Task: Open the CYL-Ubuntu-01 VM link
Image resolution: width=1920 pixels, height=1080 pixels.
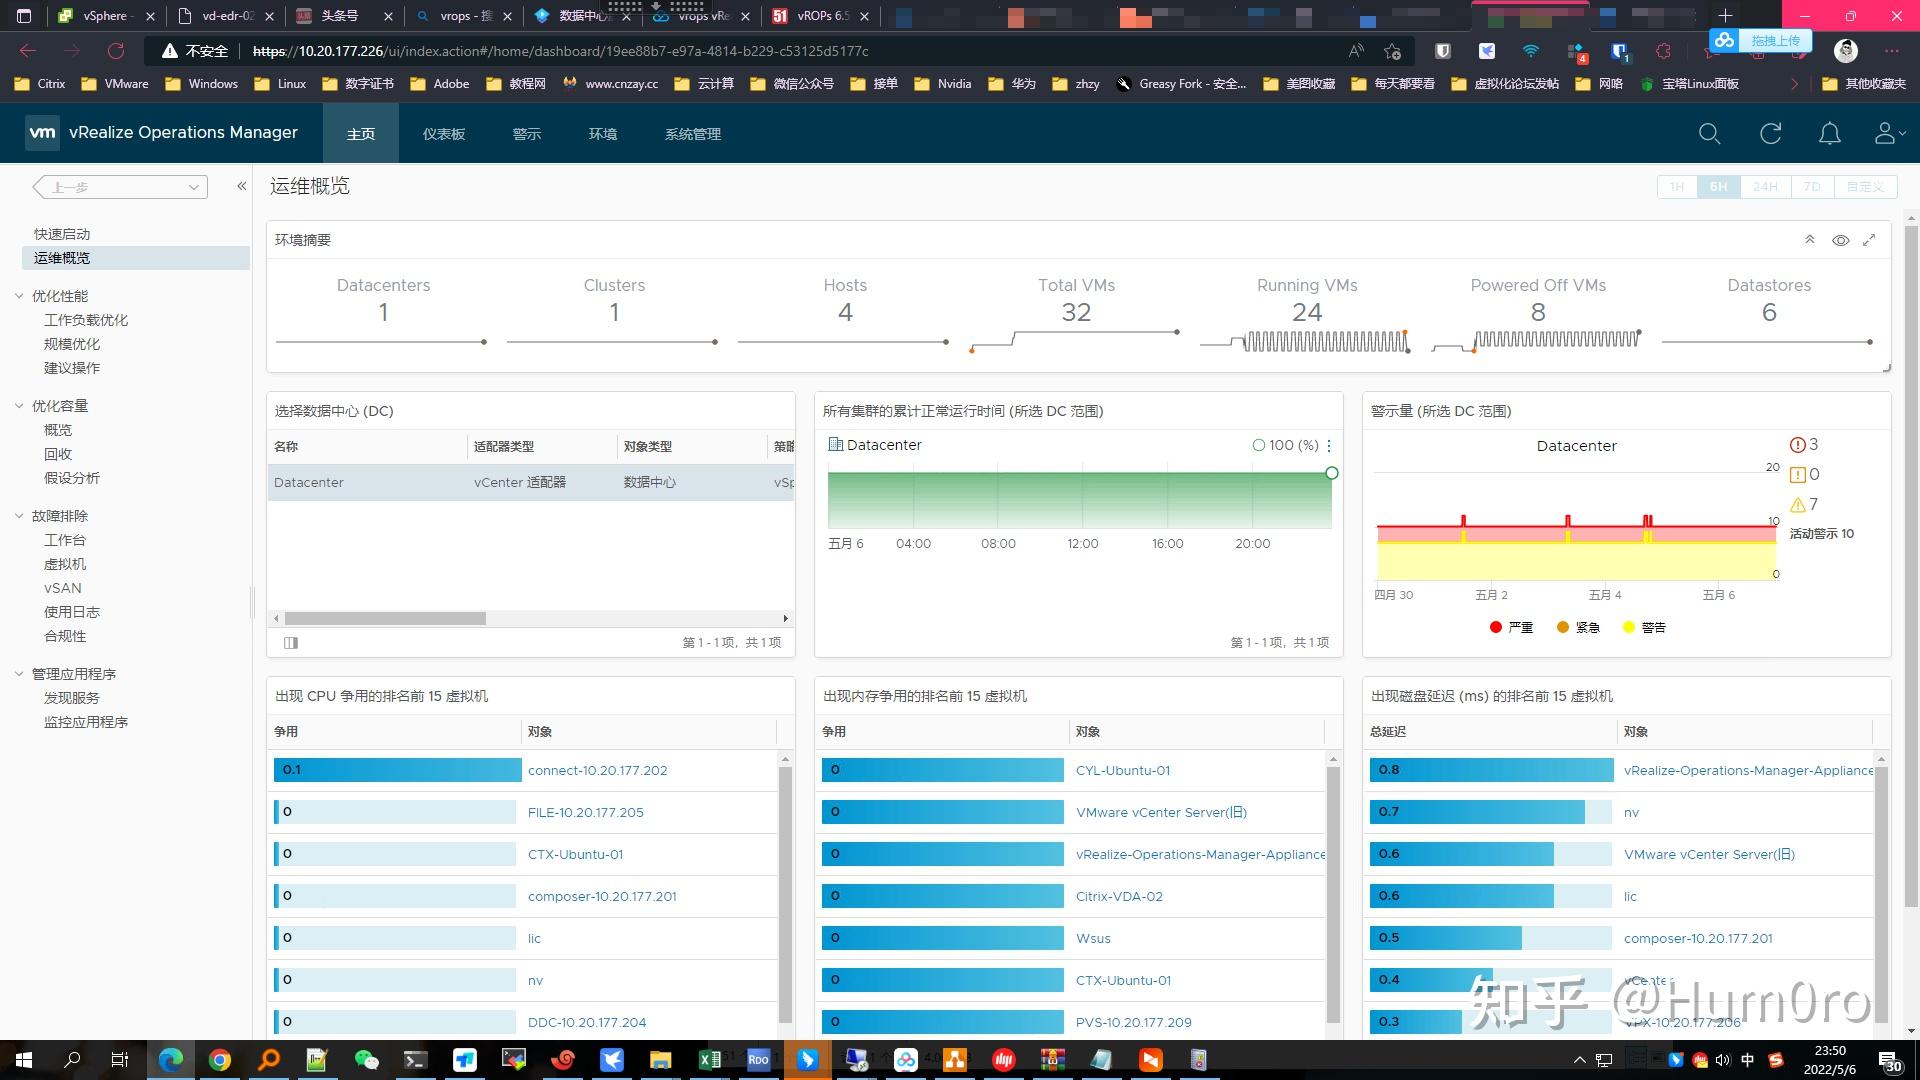Action: 1122,770
